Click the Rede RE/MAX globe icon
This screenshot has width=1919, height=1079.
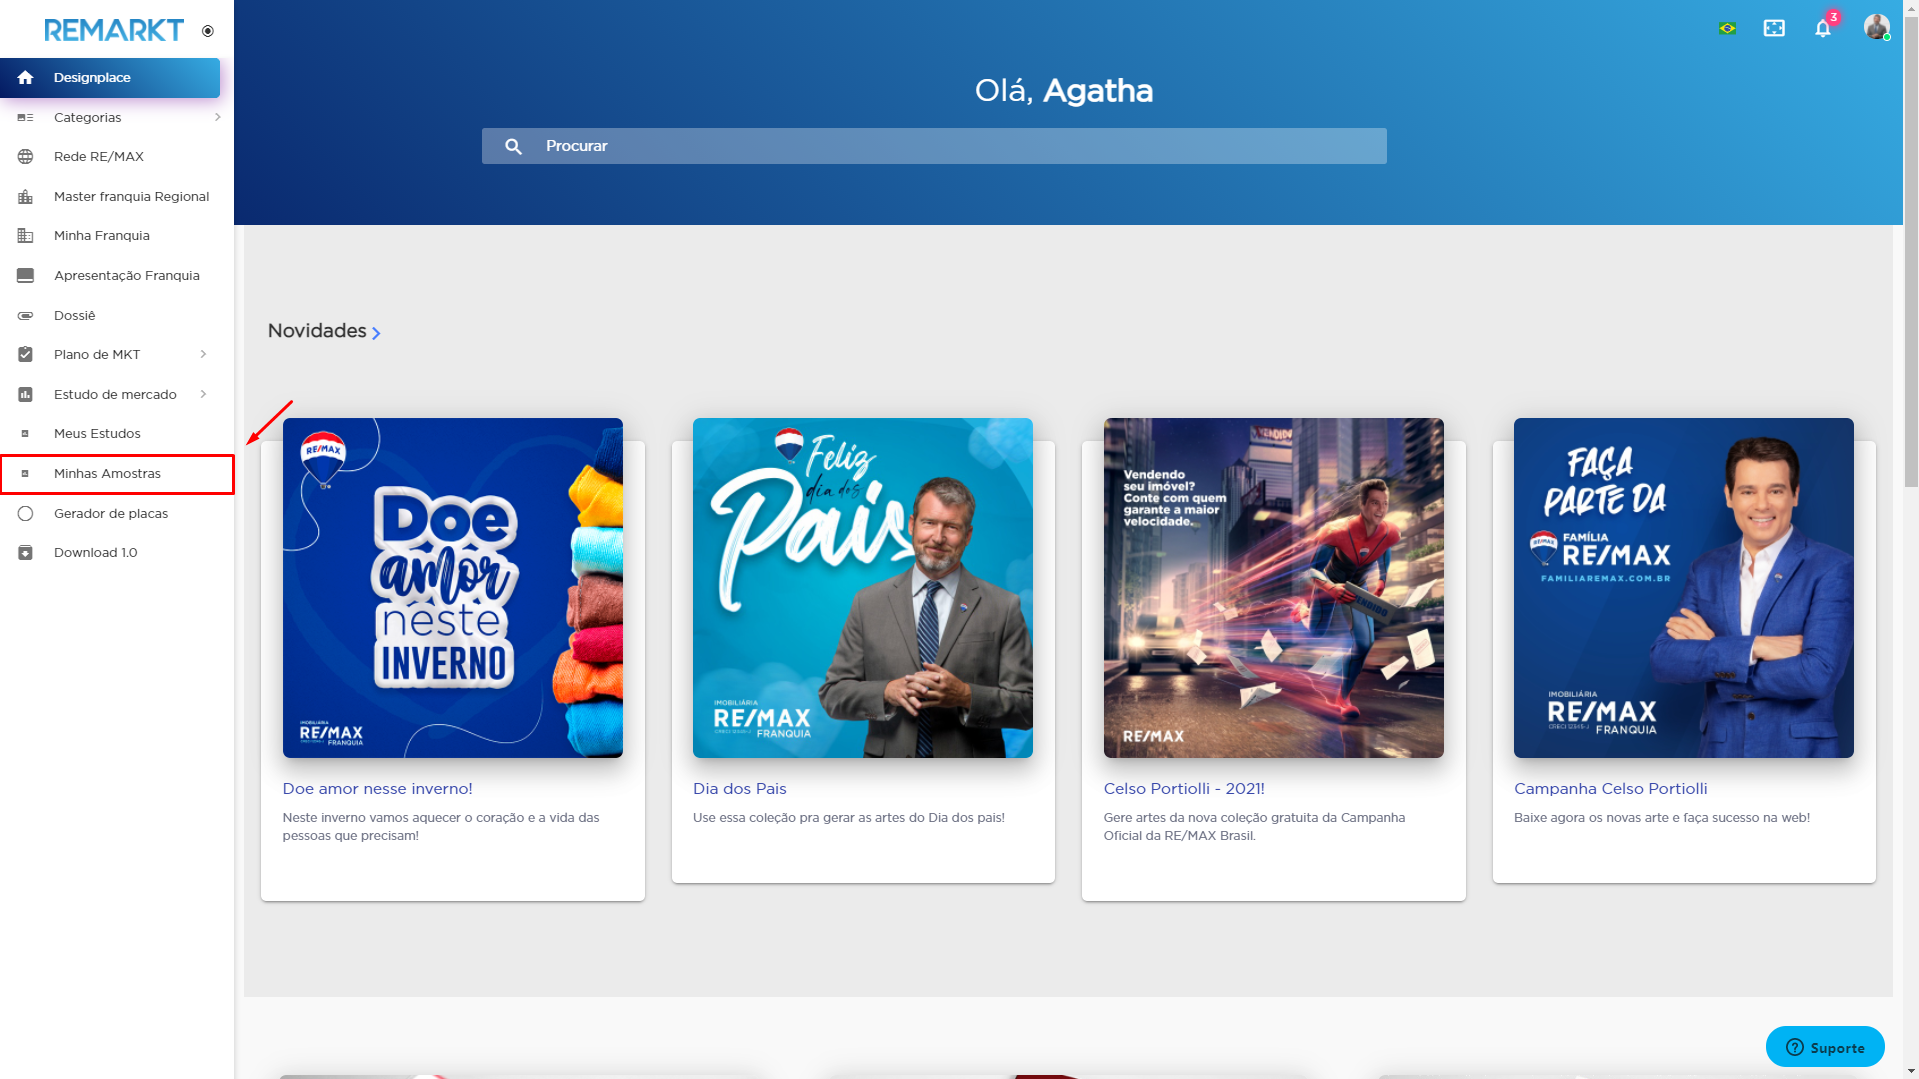[x=26, y=157]
